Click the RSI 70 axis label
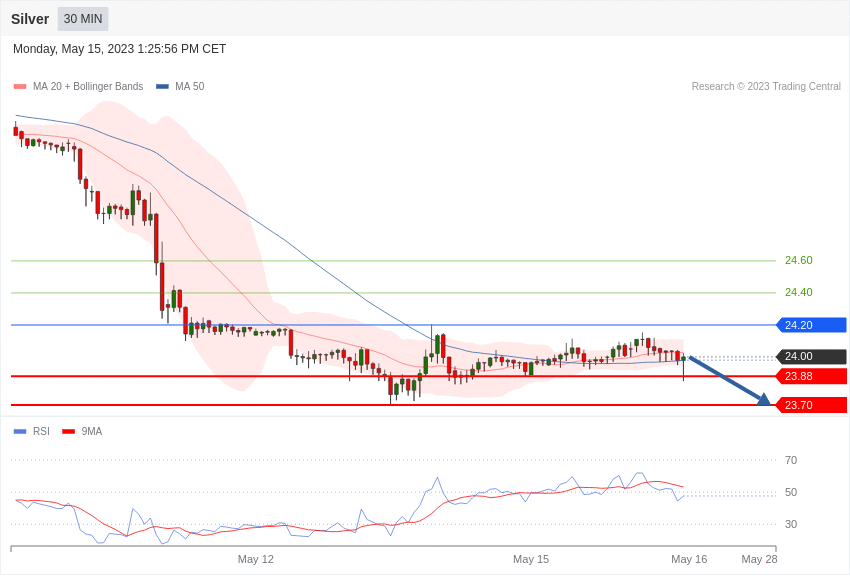The width and height of the screenshot is (850, 576). click(x=791, y=461)
